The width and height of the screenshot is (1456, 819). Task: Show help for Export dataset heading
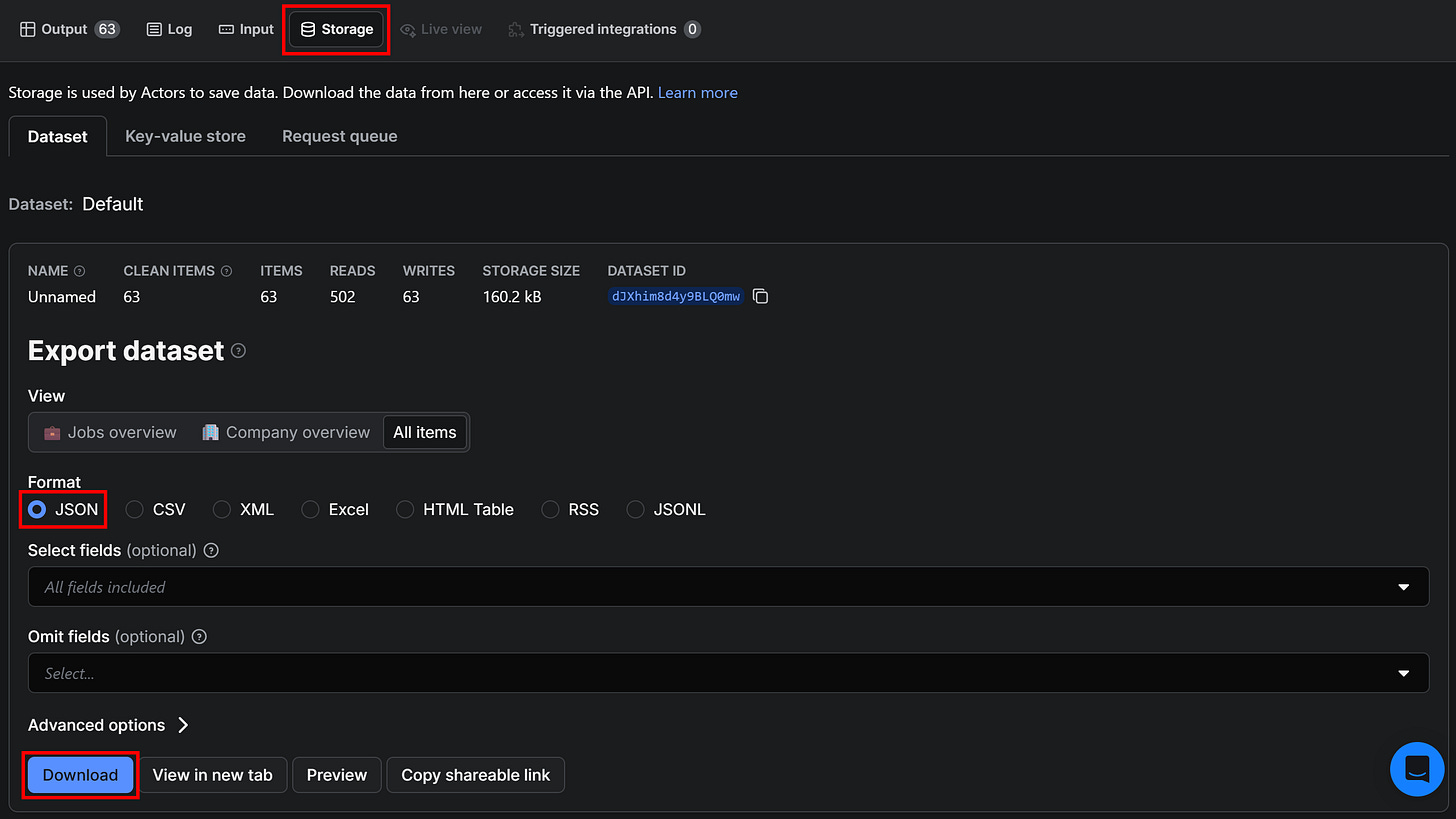coord(238,351)
